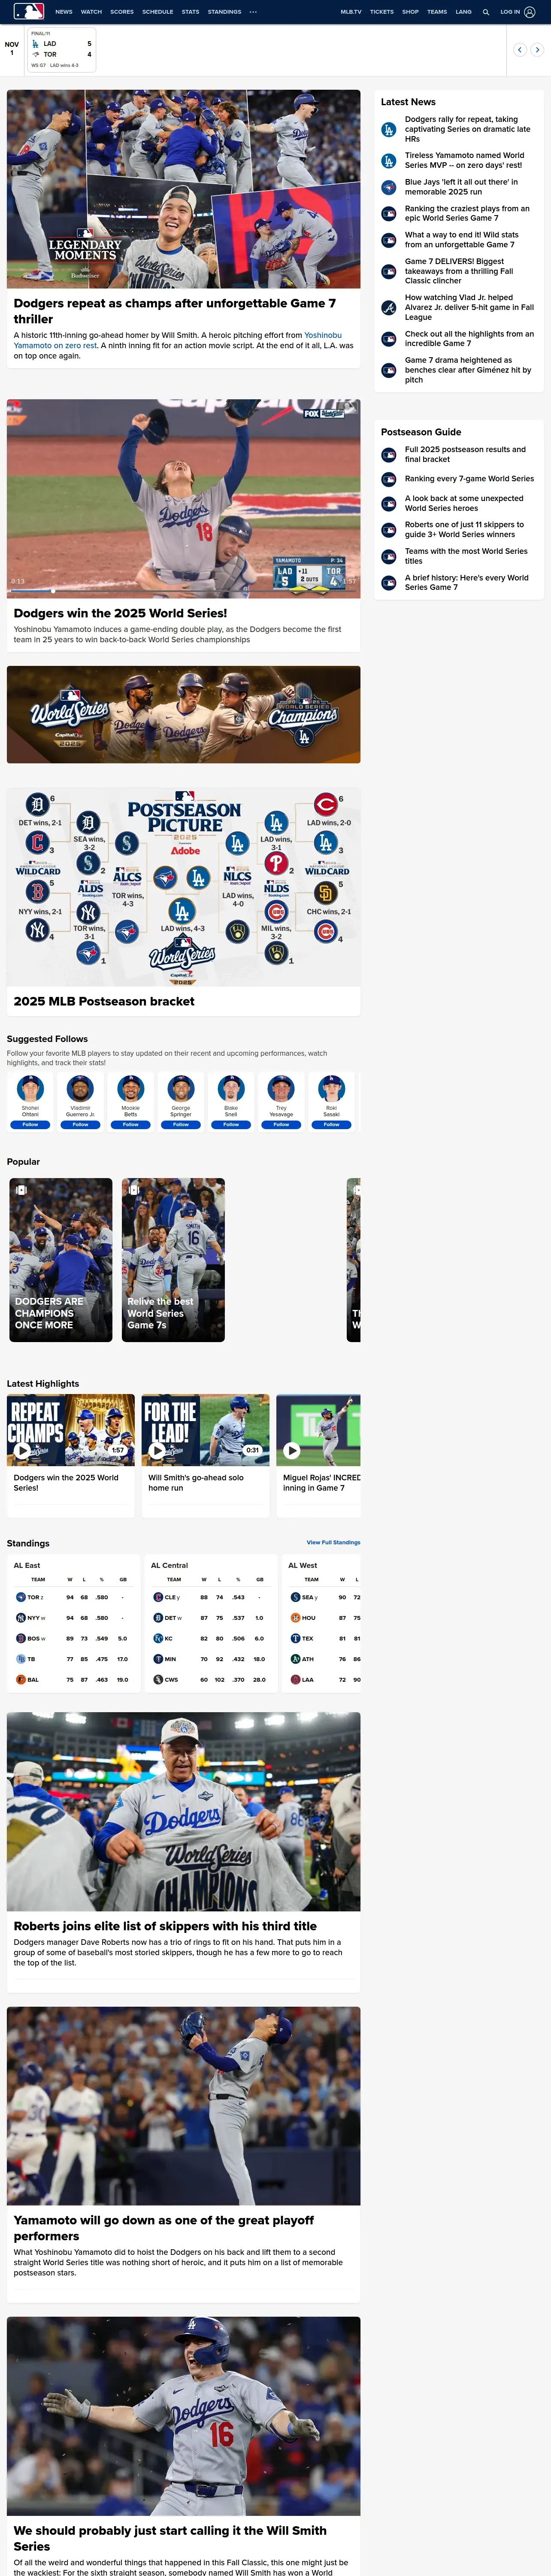Open the SCHEDULE menu item
Screen dimensions: 551x2576
(158, 12)
